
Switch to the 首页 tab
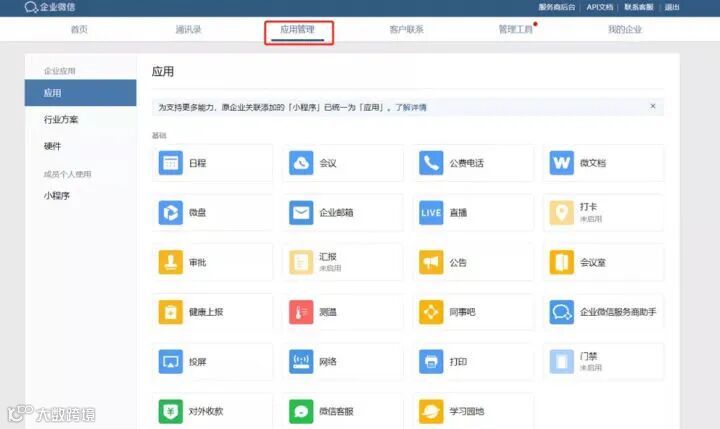click(x=79, y=29)
